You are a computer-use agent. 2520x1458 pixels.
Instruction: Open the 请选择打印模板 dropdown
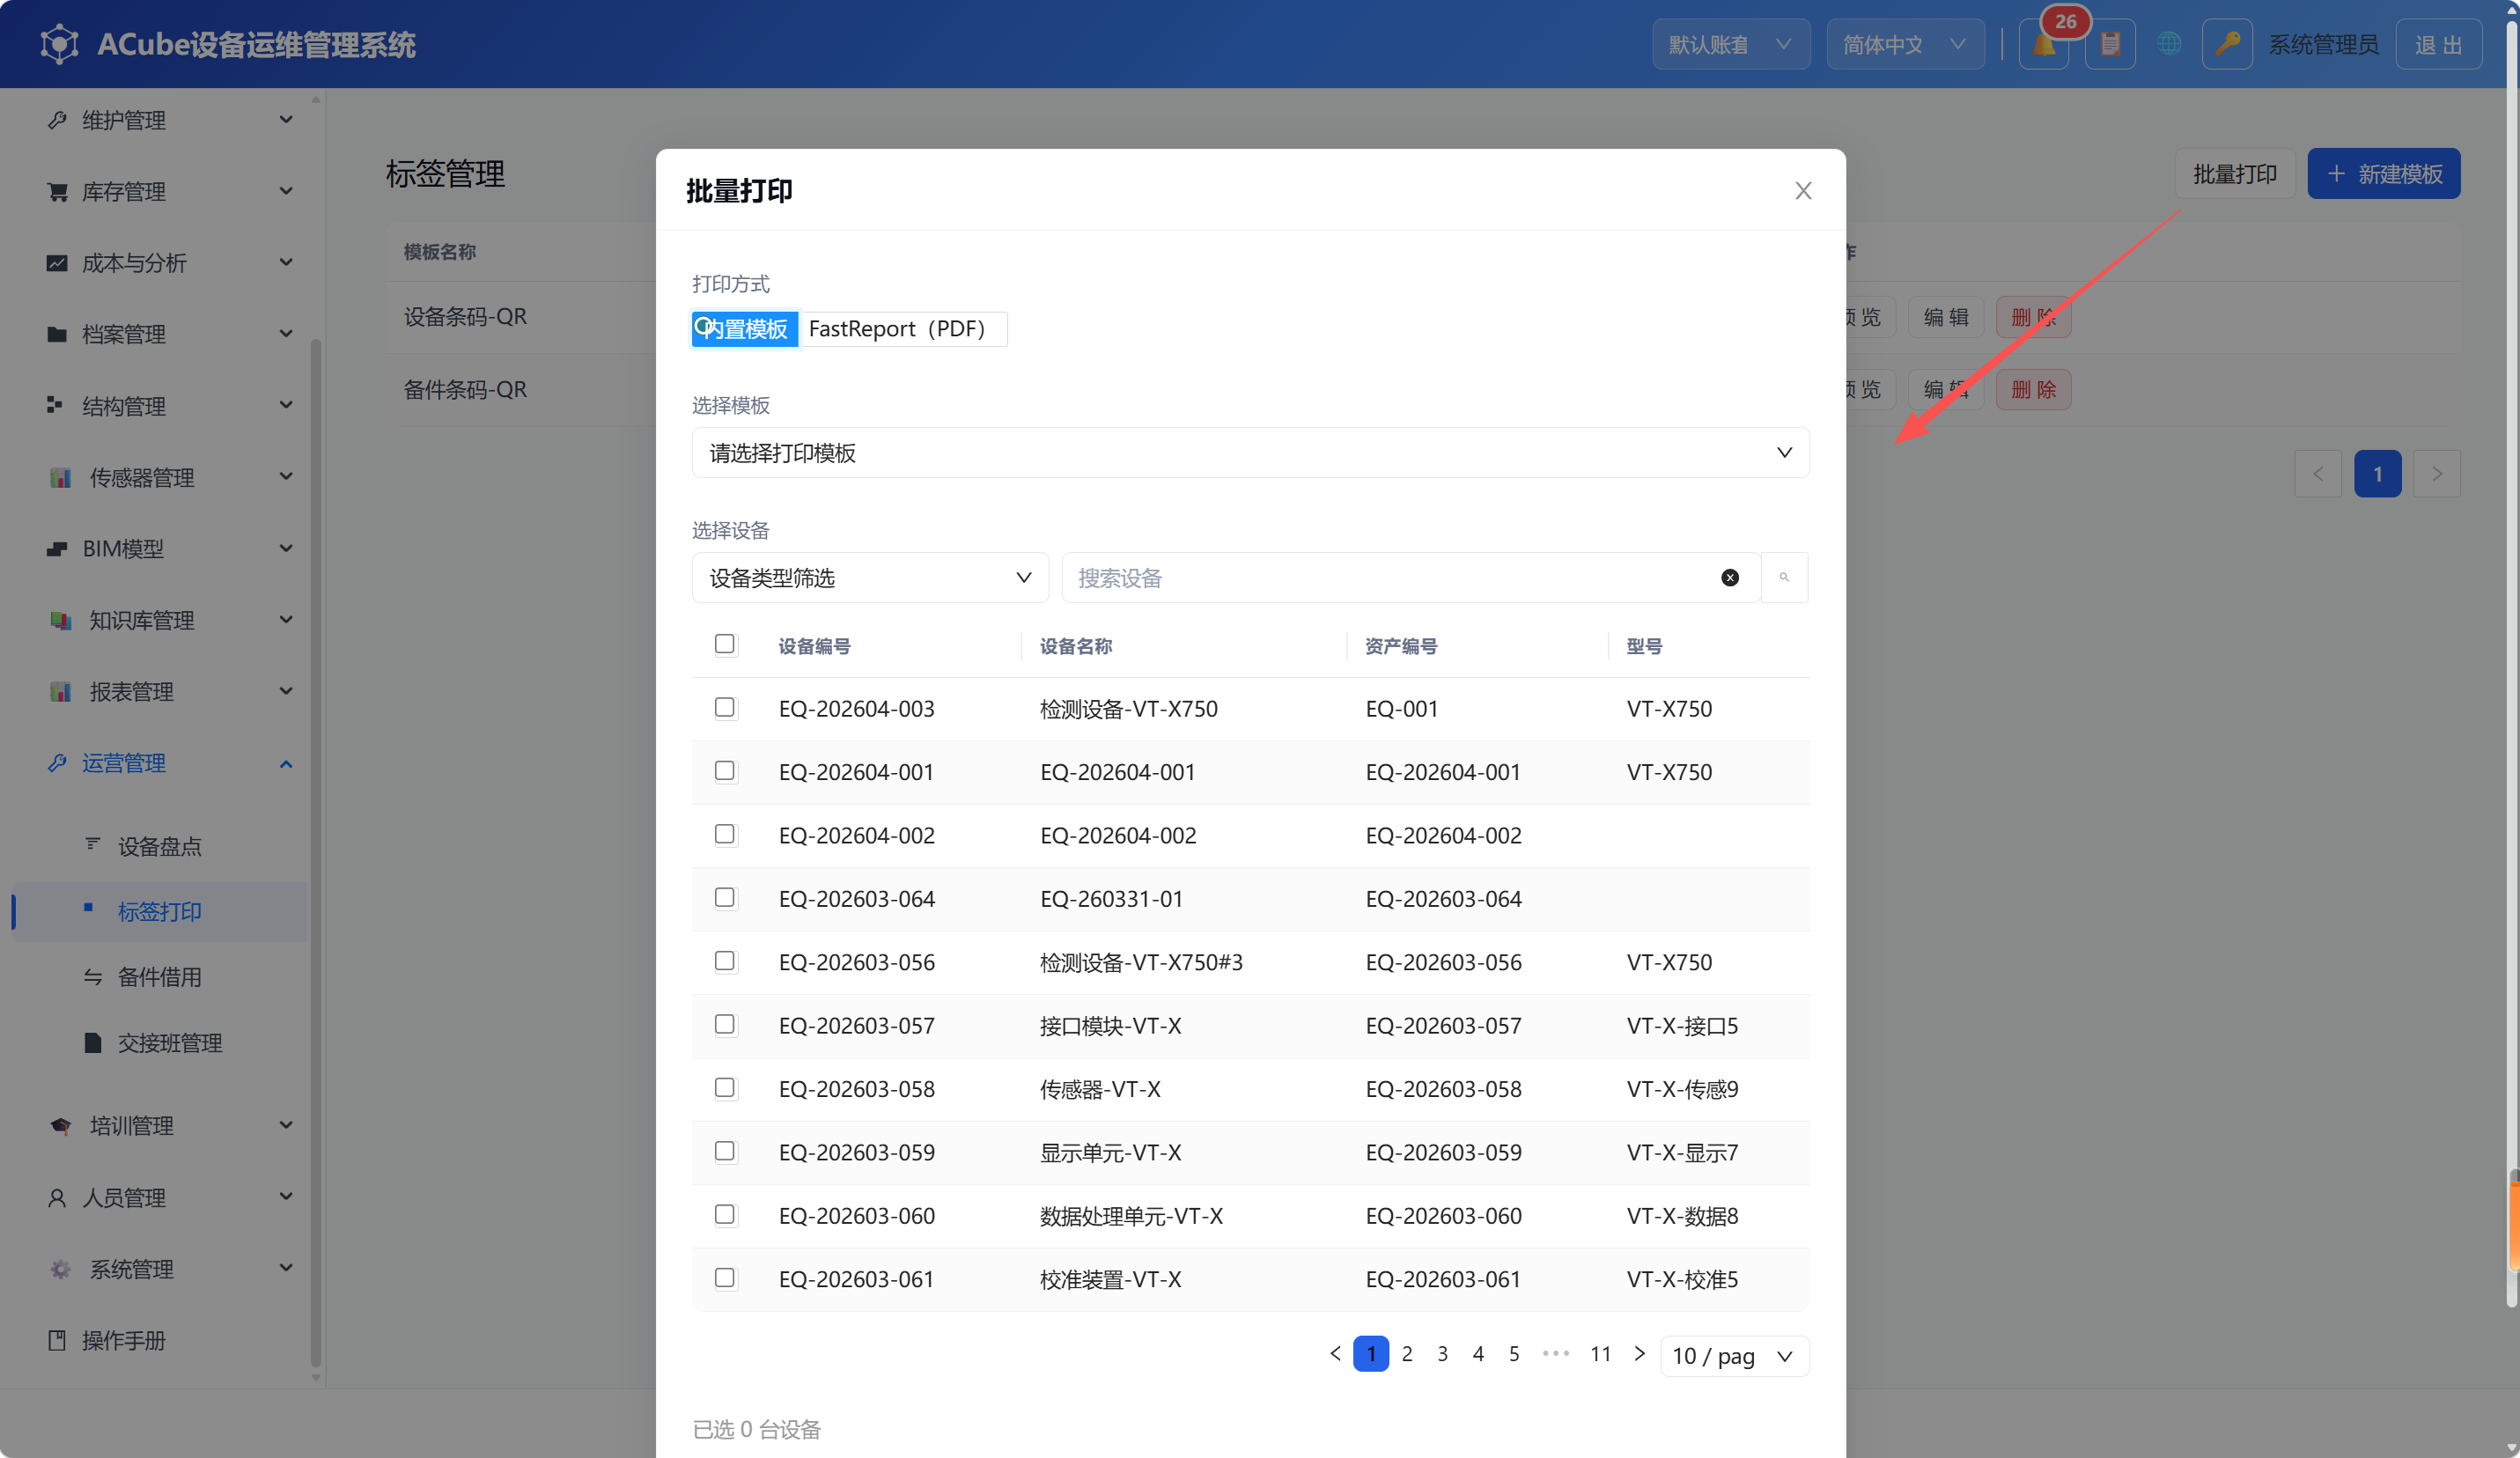click(1250, 452)
